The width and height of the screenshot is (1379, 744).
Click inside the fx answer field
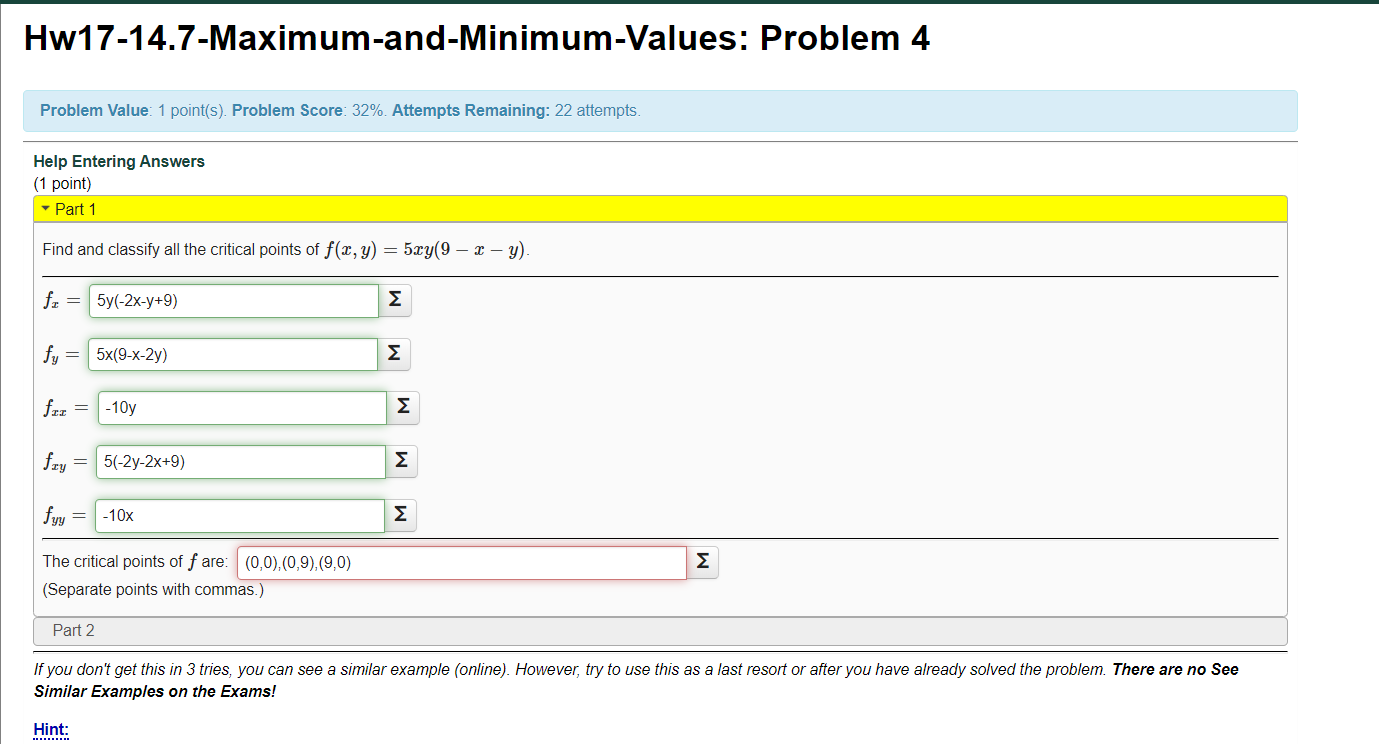(233, 299)
